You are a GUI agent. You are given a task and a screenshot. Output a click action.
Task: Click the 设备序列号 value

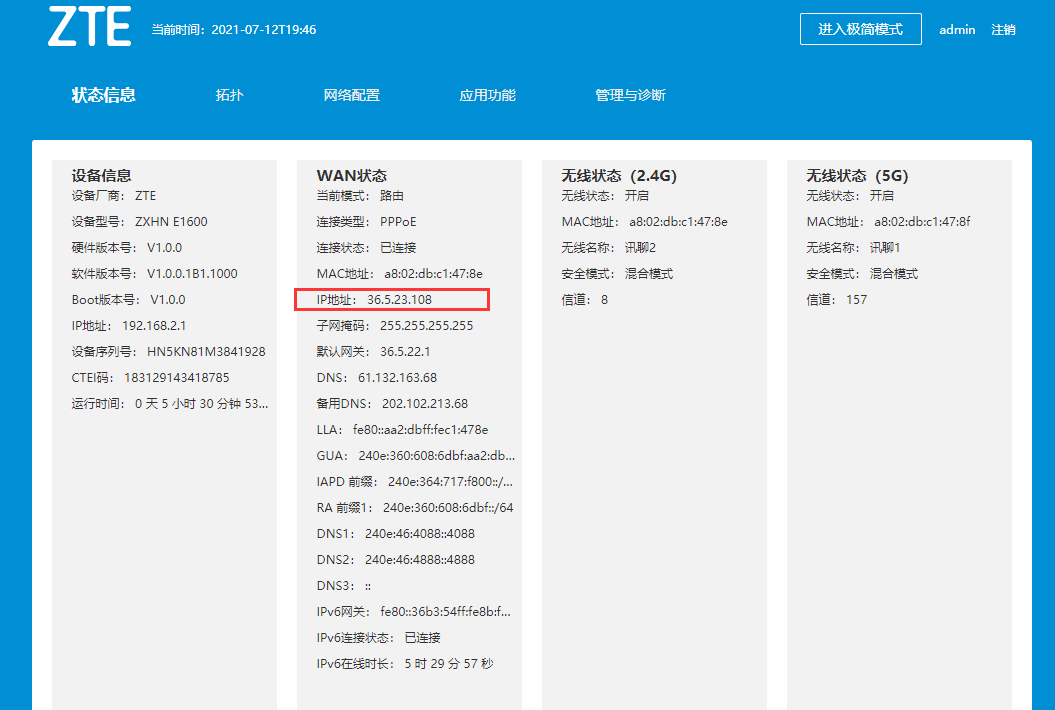206,352
